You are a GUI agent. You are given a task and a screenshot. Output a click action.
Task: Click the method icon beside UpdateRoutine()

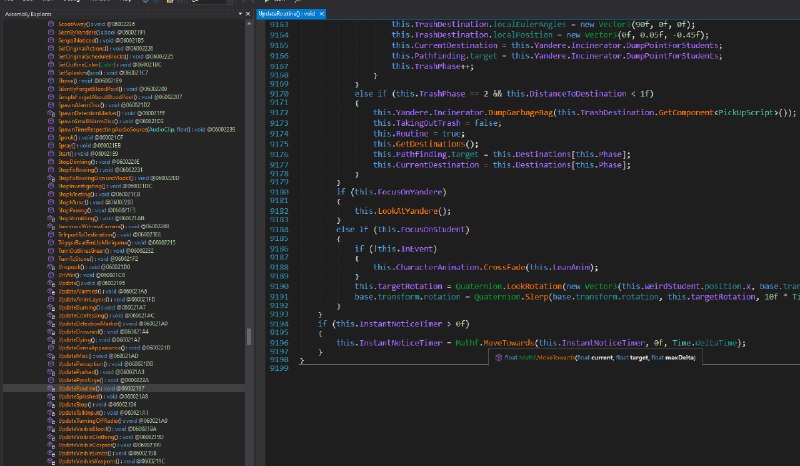50,387
